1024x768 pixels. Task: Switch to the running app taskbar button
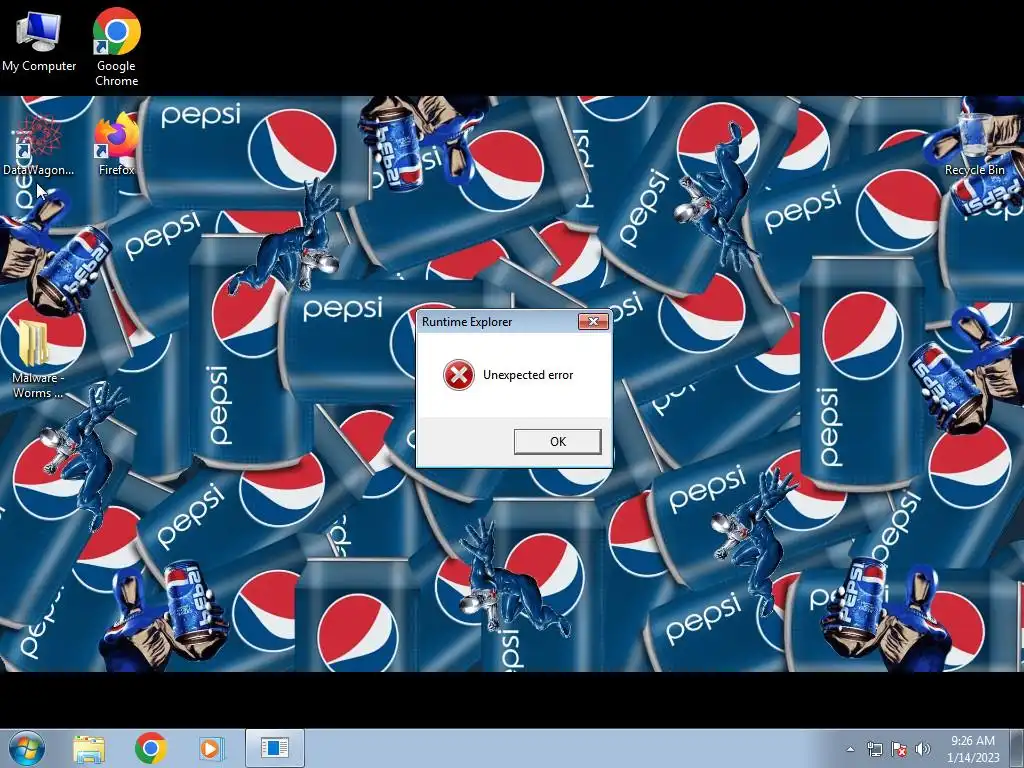pos(274,748)
